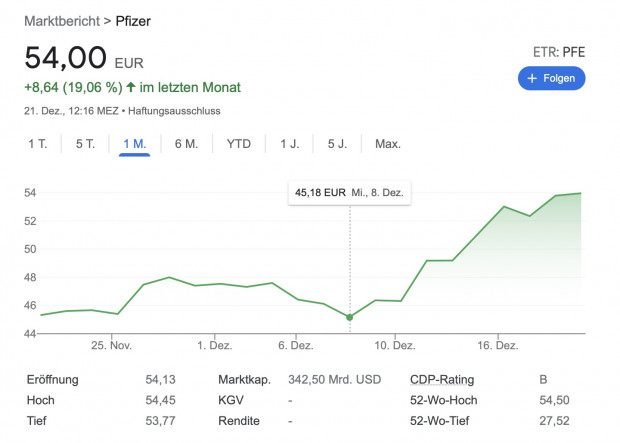Click the 25. Nov. axis label
This screenshot has height=443, width=620.
(112, 346)
